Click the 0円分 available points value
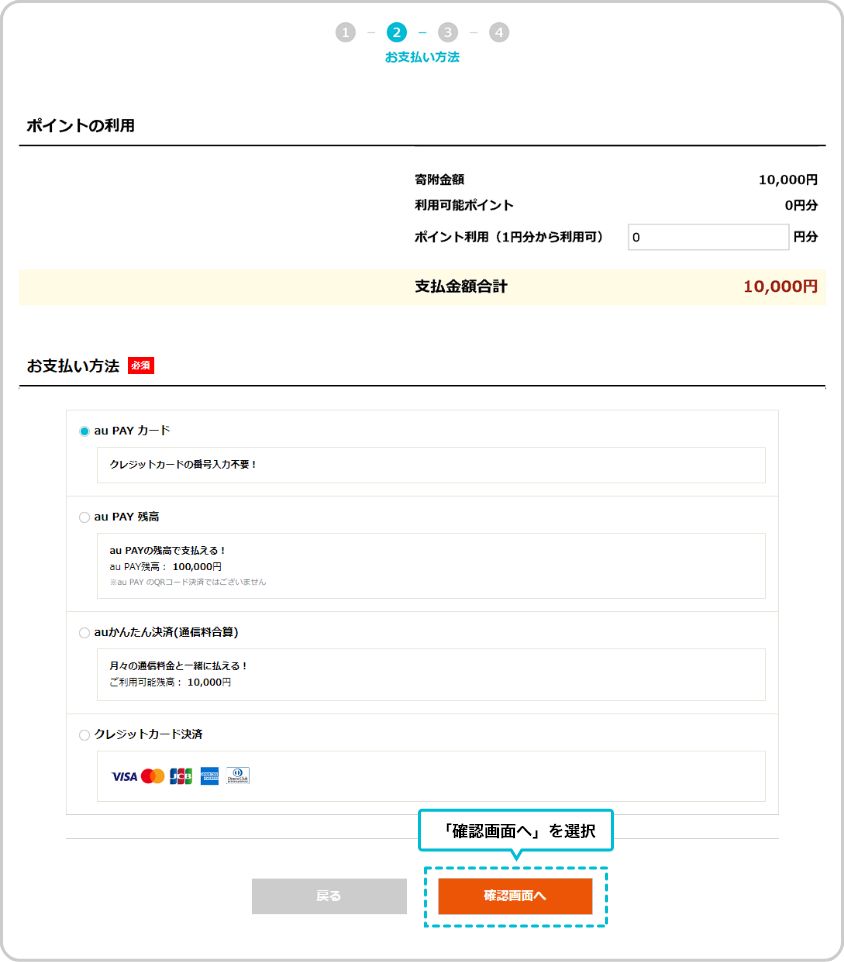 801,206
